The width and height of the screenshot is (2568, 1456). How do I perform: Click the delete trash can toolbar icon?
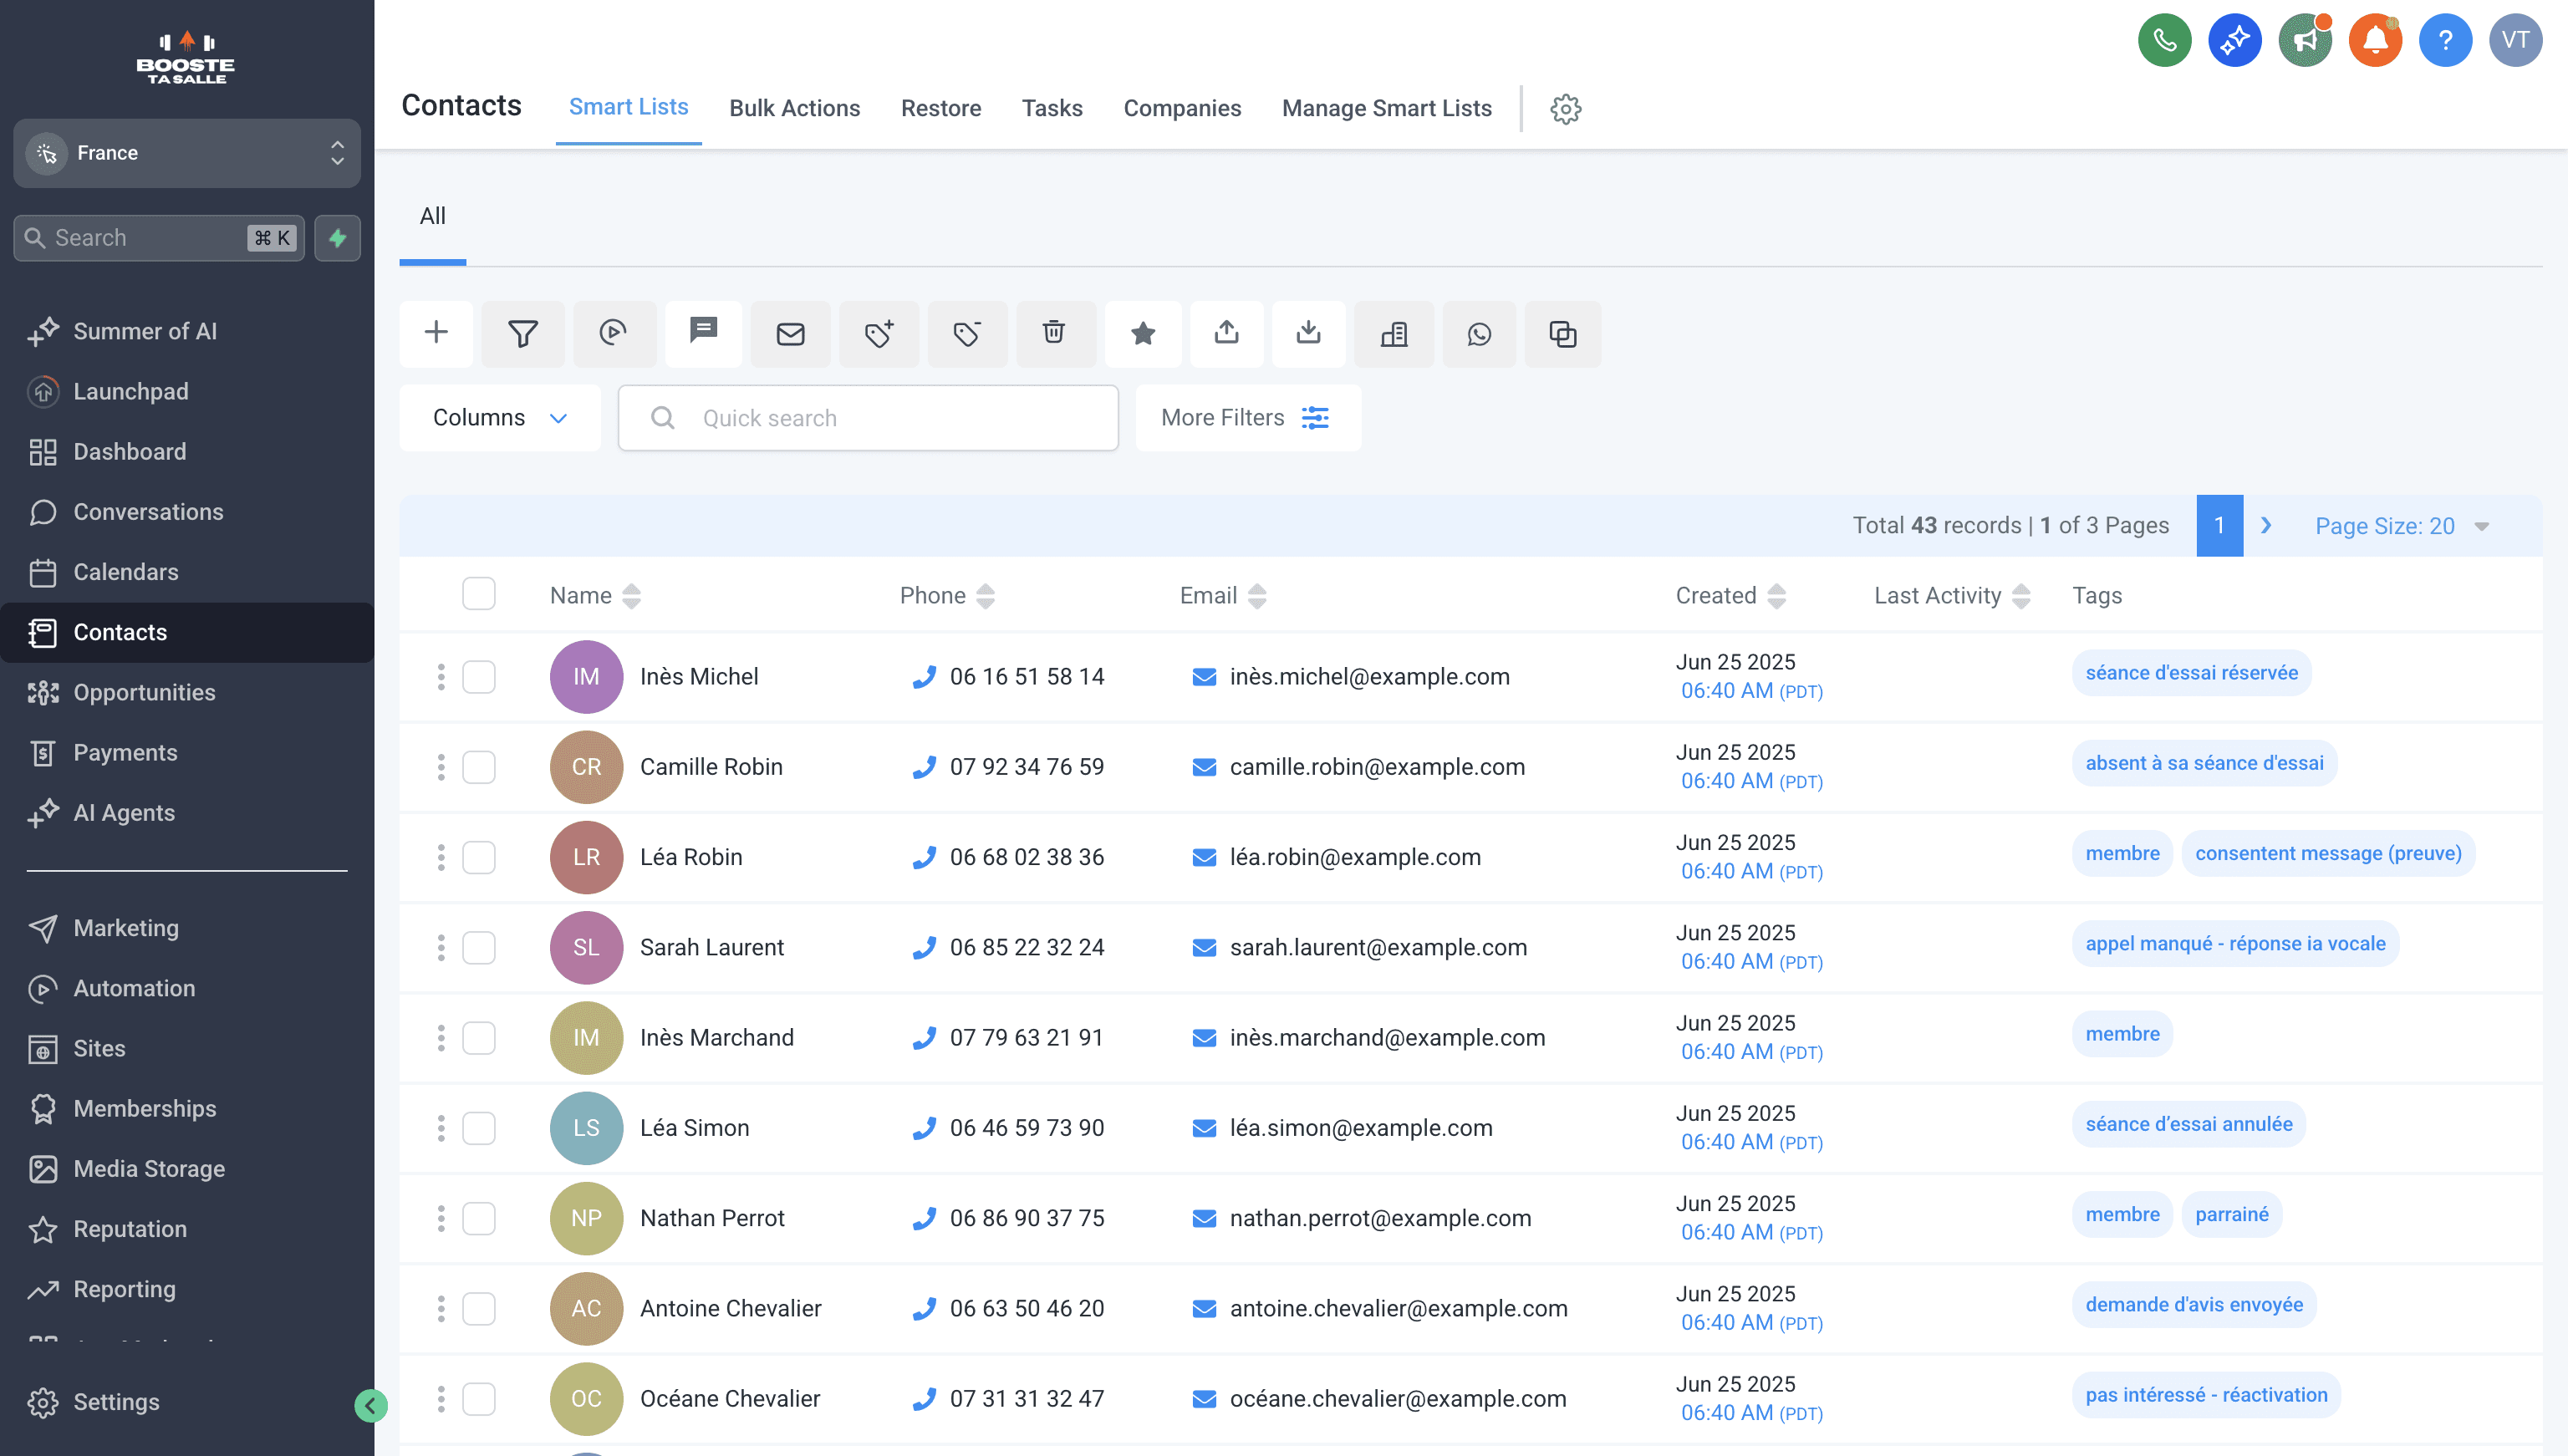(x=1054, y=333)
